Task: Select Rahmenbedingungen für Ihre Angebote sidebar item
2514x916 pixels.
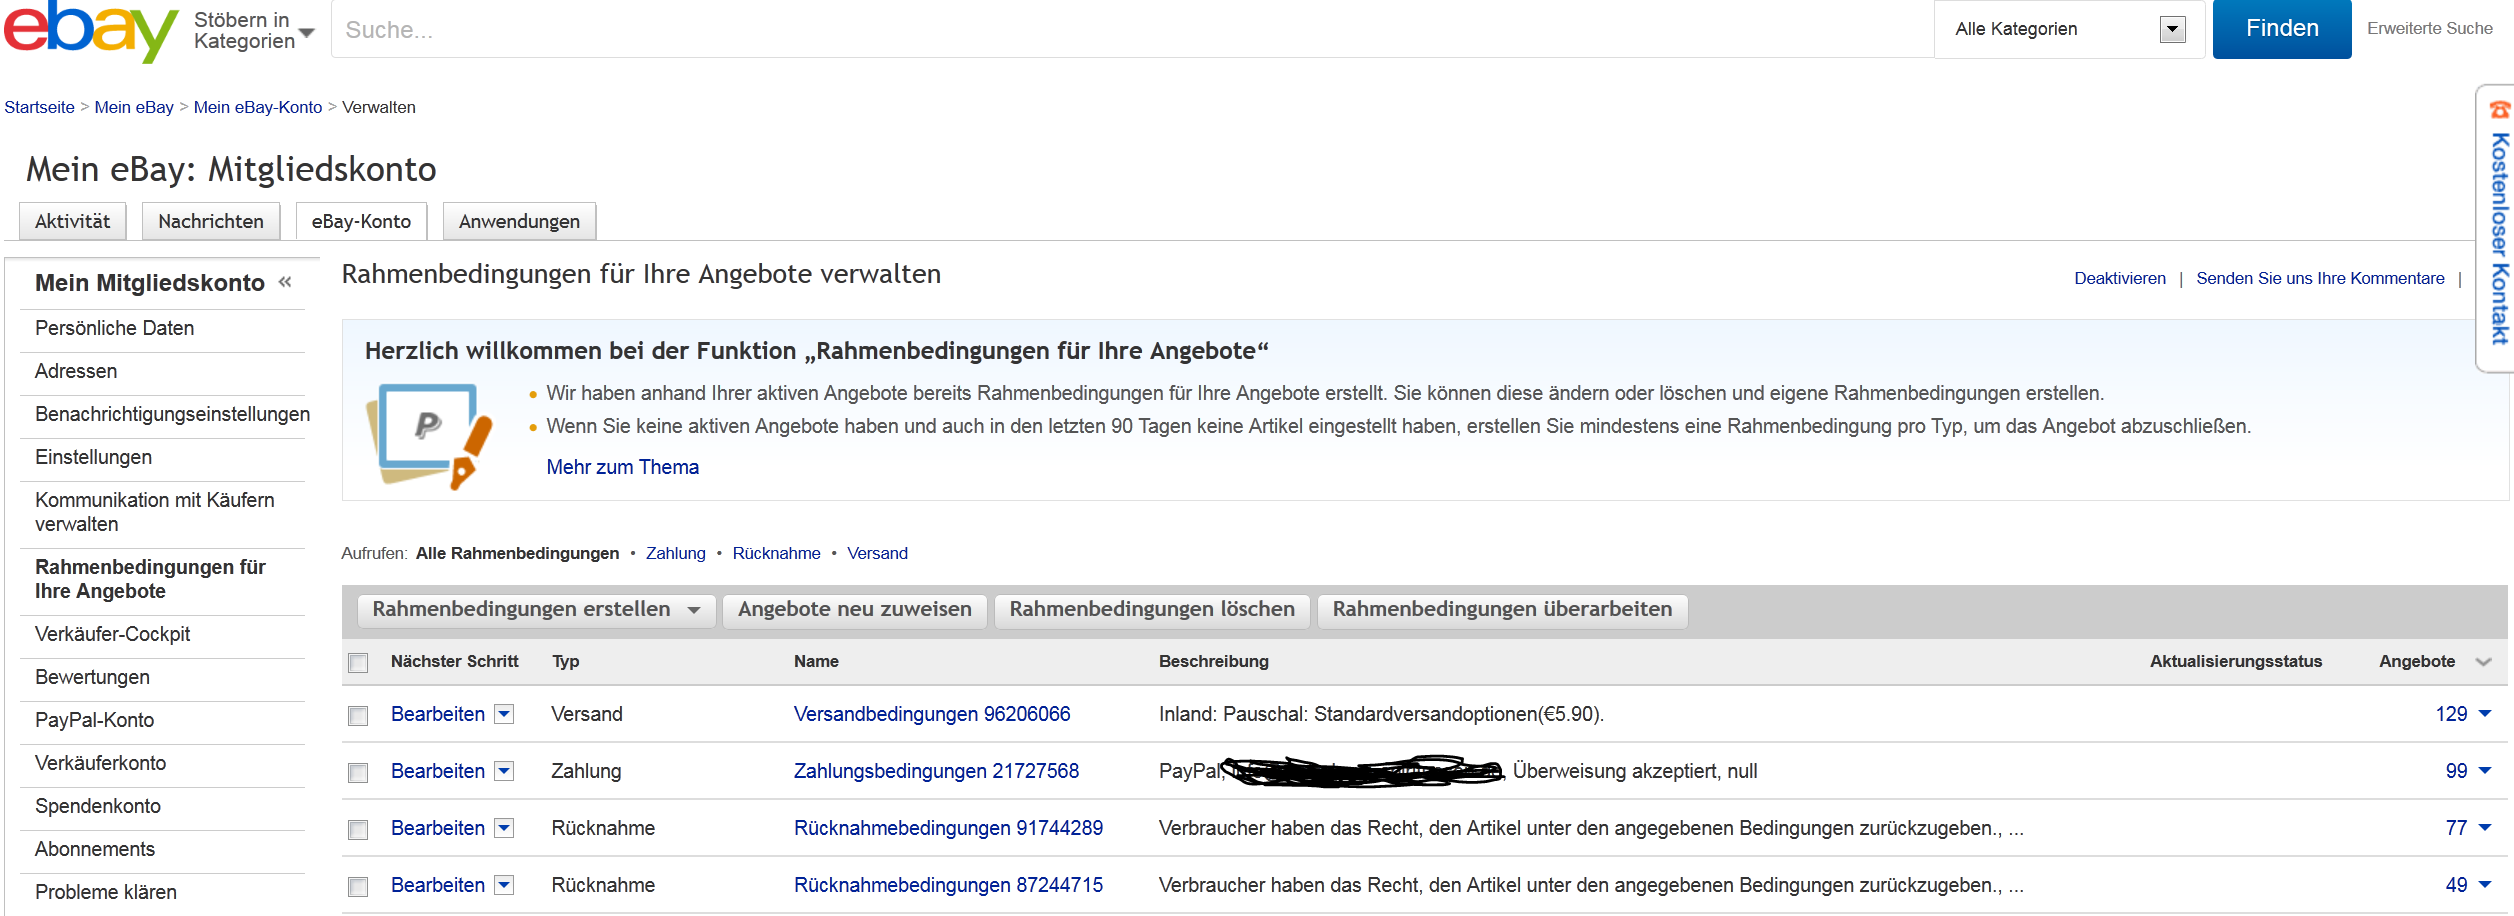Action: click(x=150, y=579)
